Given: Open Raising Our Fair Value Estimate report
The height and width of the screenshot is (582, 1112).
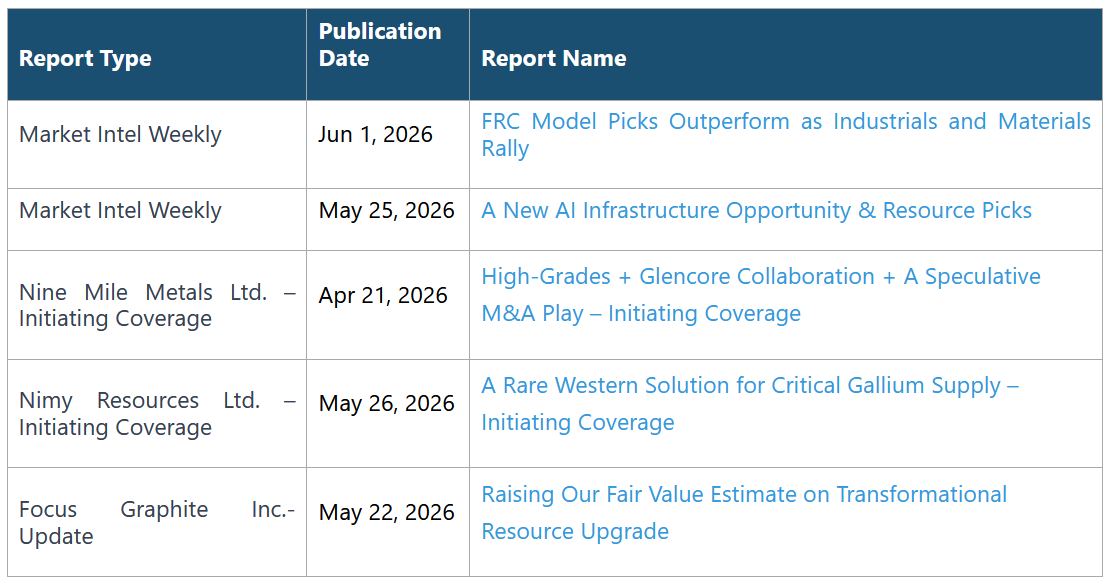Looking at the screenshot, I should tap(744, 513).
